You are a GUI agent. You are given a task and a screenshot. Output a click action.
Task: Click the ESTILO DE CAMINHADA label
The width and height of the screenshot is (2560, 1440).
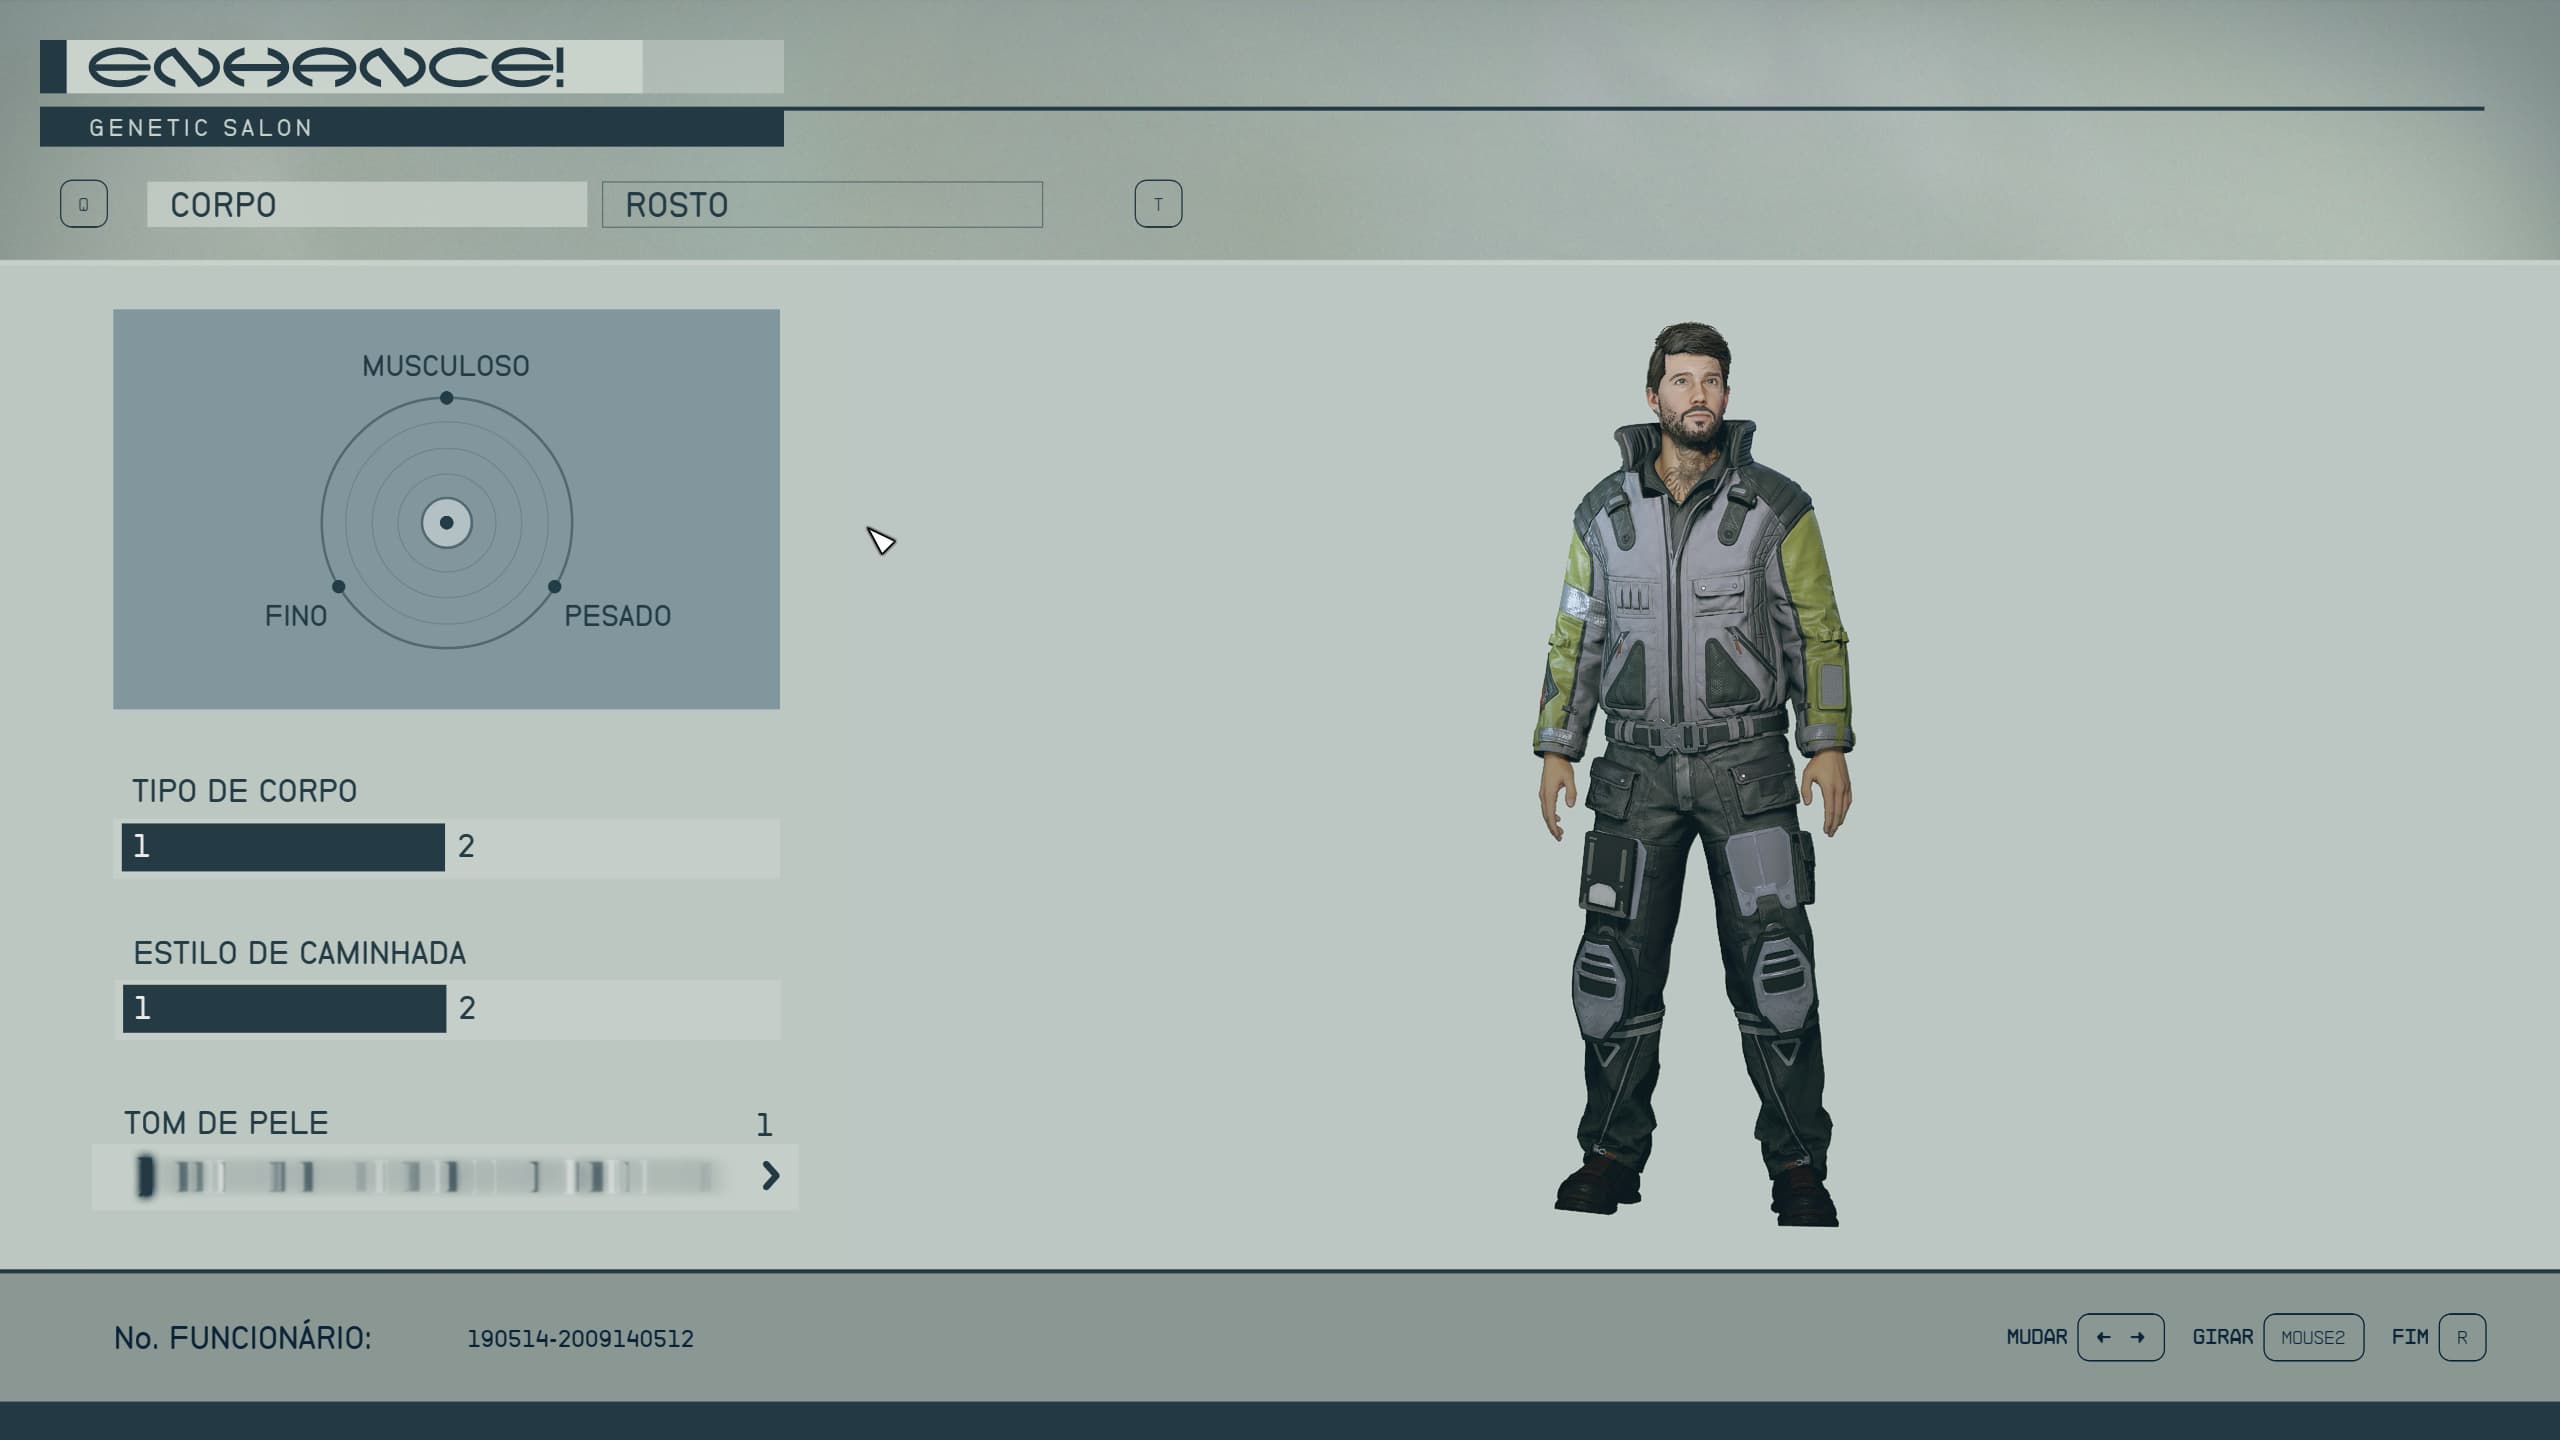[x=300, y=953]
